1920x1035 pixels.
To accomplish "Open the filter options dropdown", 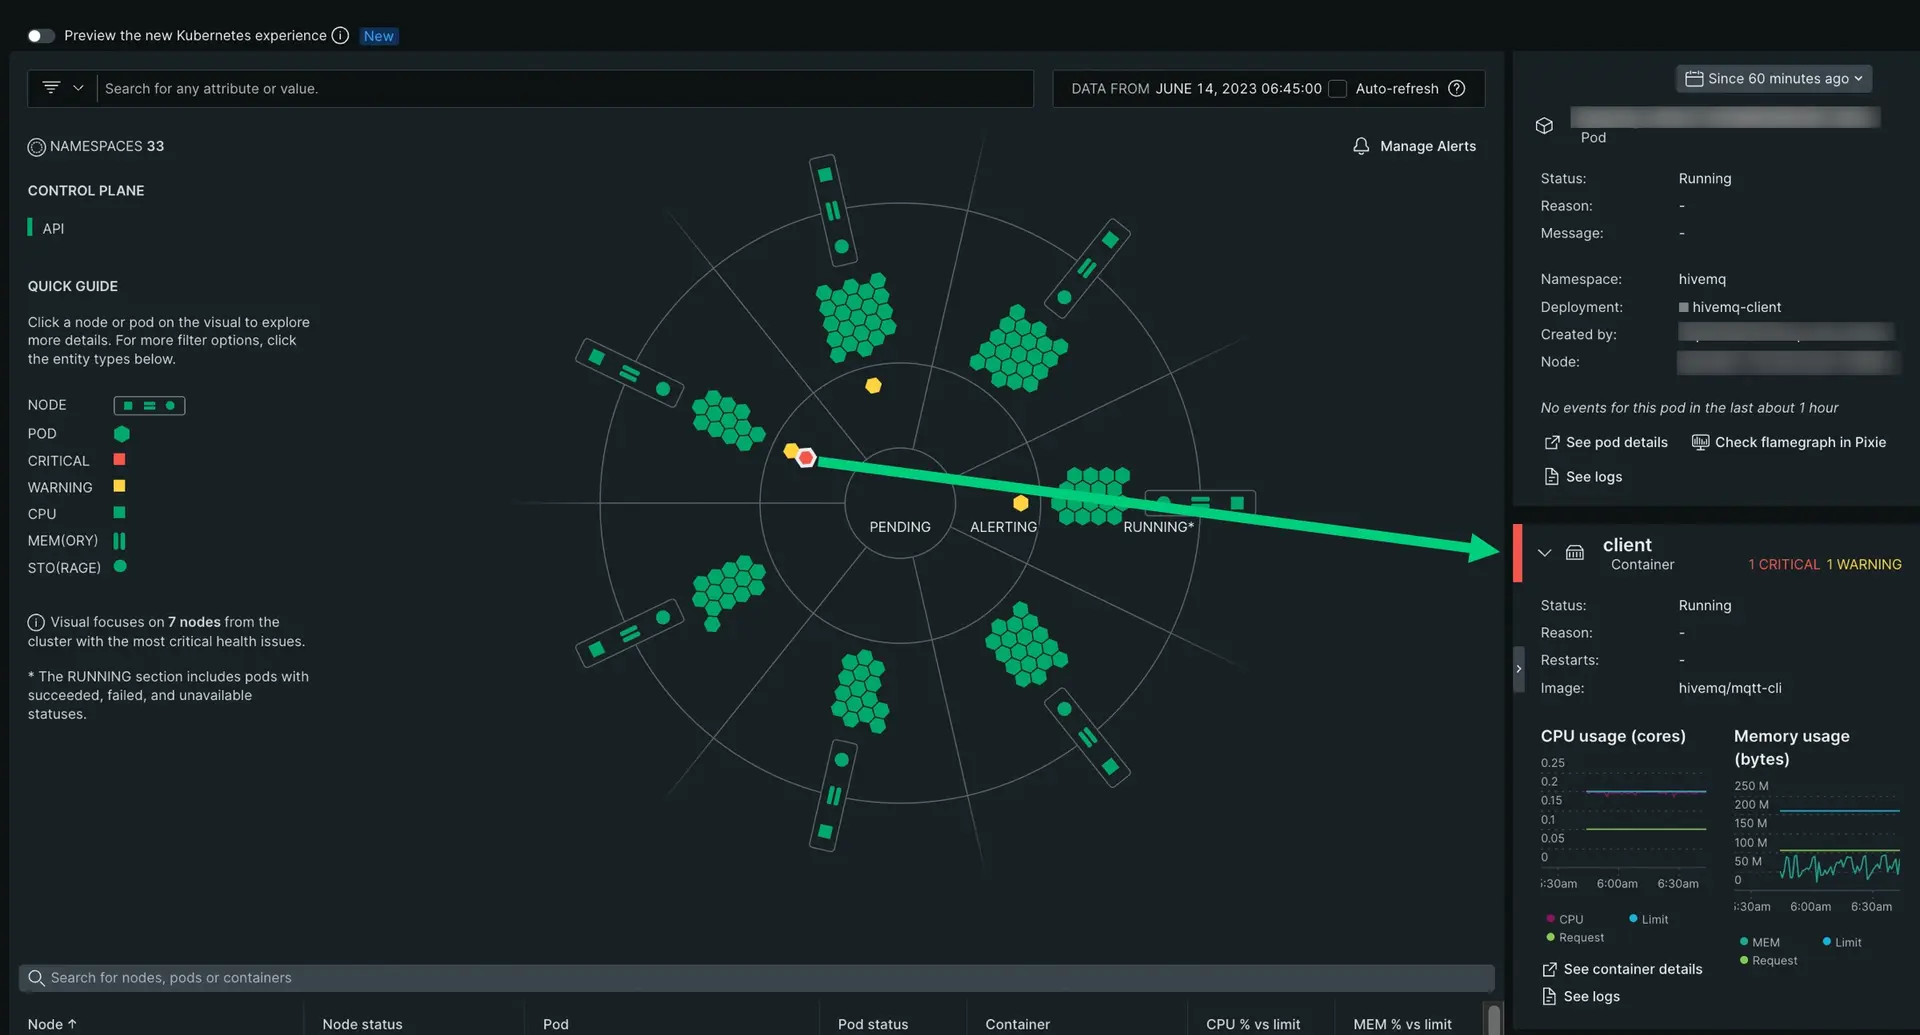I will tap(63, 89).
